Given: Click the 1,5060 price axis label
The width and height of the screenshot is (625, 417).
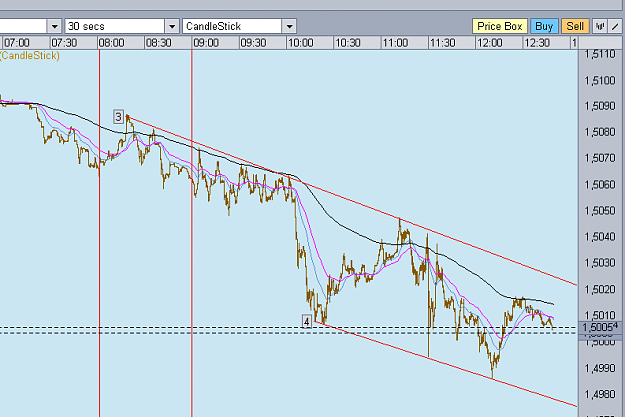Looking at the screenshot, I should point(600,185).
